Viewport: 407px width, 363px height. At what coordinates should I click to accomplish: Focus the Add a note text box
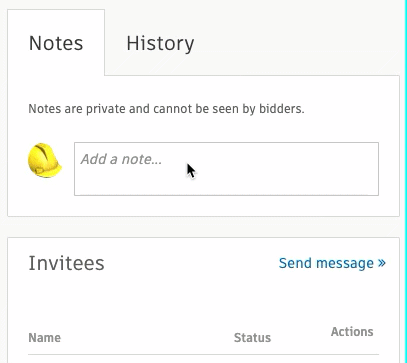pyautogui.click(x=226, y=169)
